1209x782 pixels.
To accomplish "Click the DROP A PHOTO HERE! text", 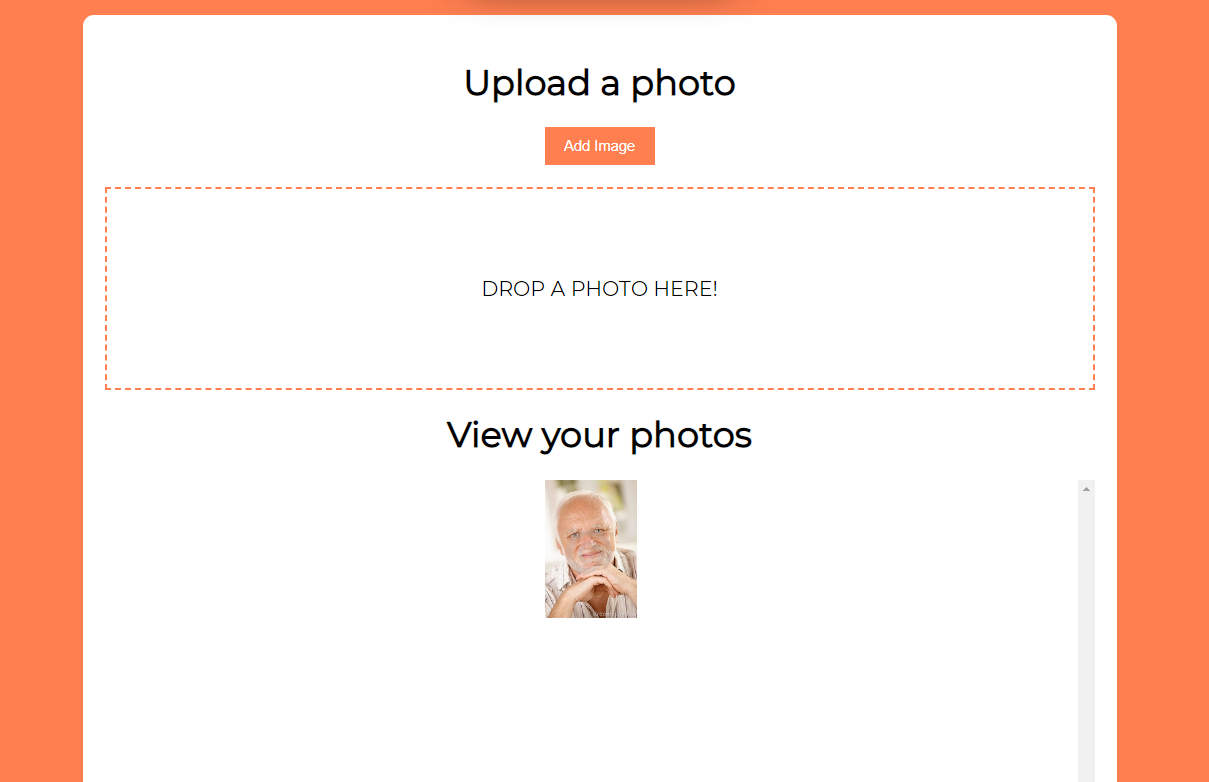I will point(600,289).
